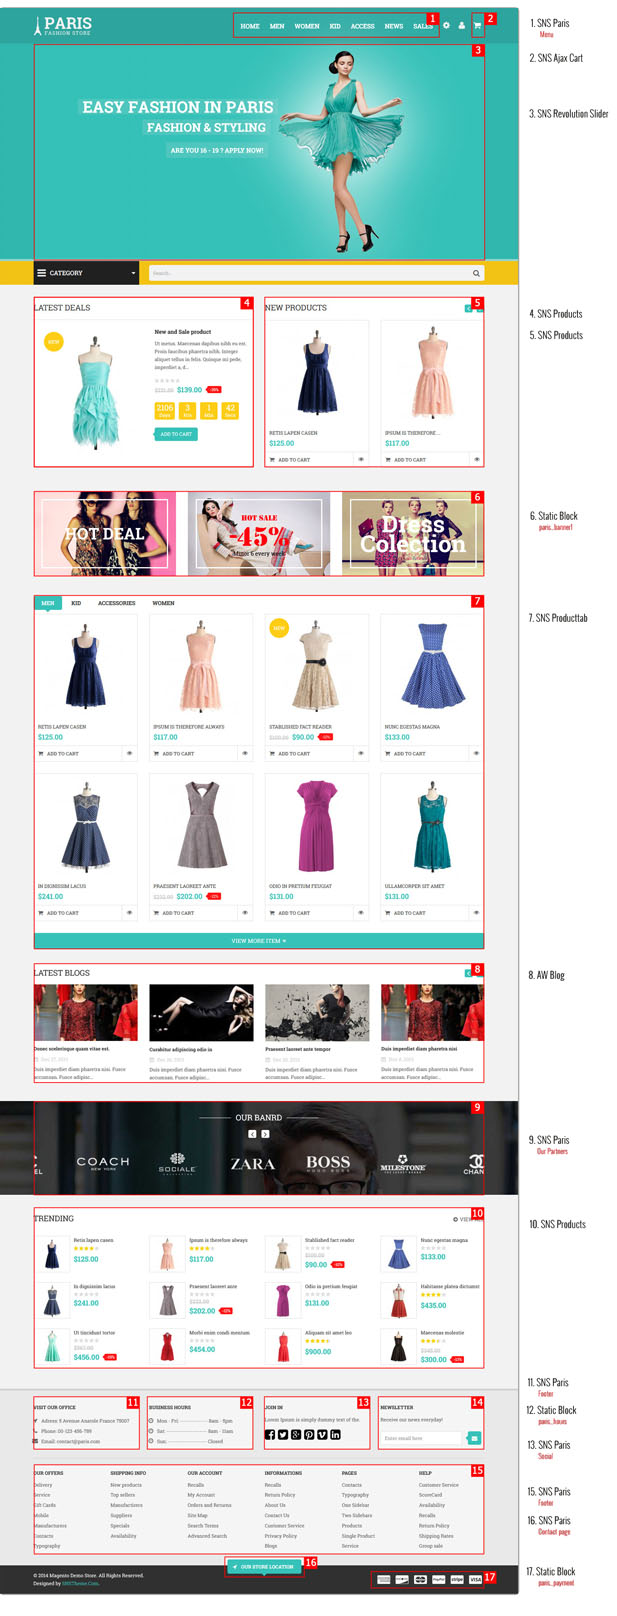Go to next brand in Our Banrd carousel
617x1616 pixels.
tap(265, 1134)
